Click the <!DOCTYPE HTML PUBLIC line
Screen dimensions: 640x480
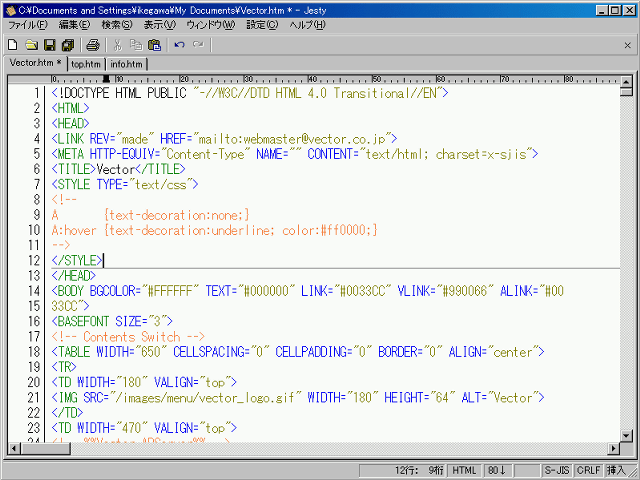(x=250, y=93)
